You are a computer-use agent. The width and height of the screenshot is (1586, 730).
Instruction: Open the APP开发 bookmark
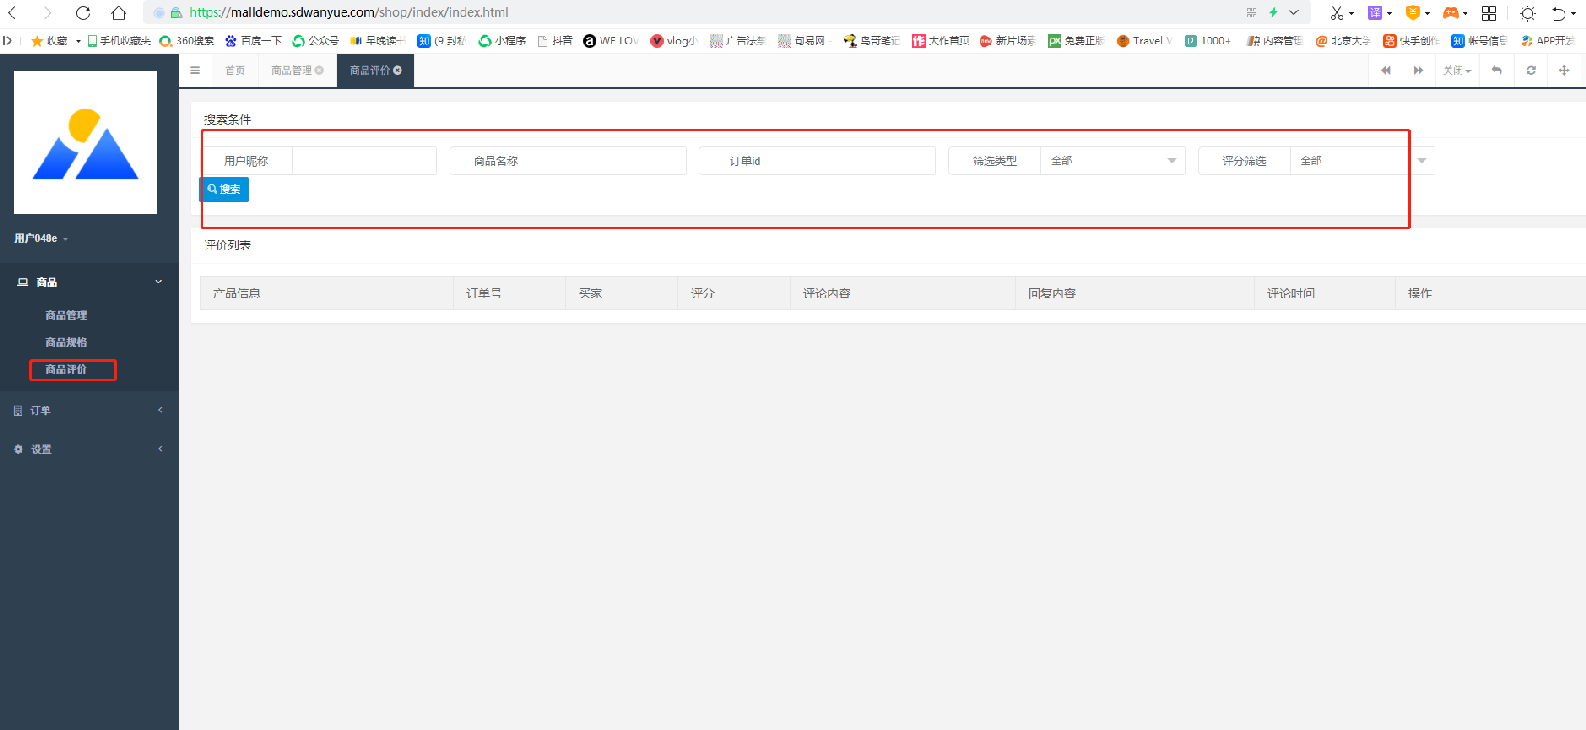pyautogui.click(x=1548, y=41)
